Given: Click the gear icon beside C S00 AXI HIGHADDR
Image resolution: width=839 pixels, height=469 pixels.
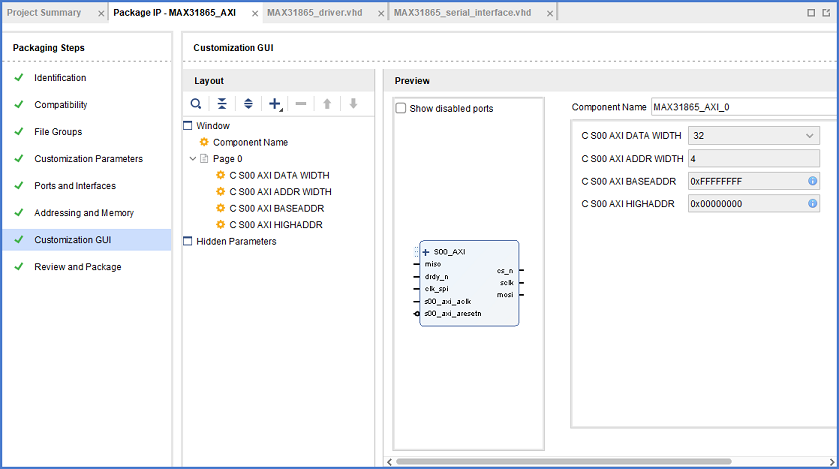Looking at the screenshot, I should point(220,225).
